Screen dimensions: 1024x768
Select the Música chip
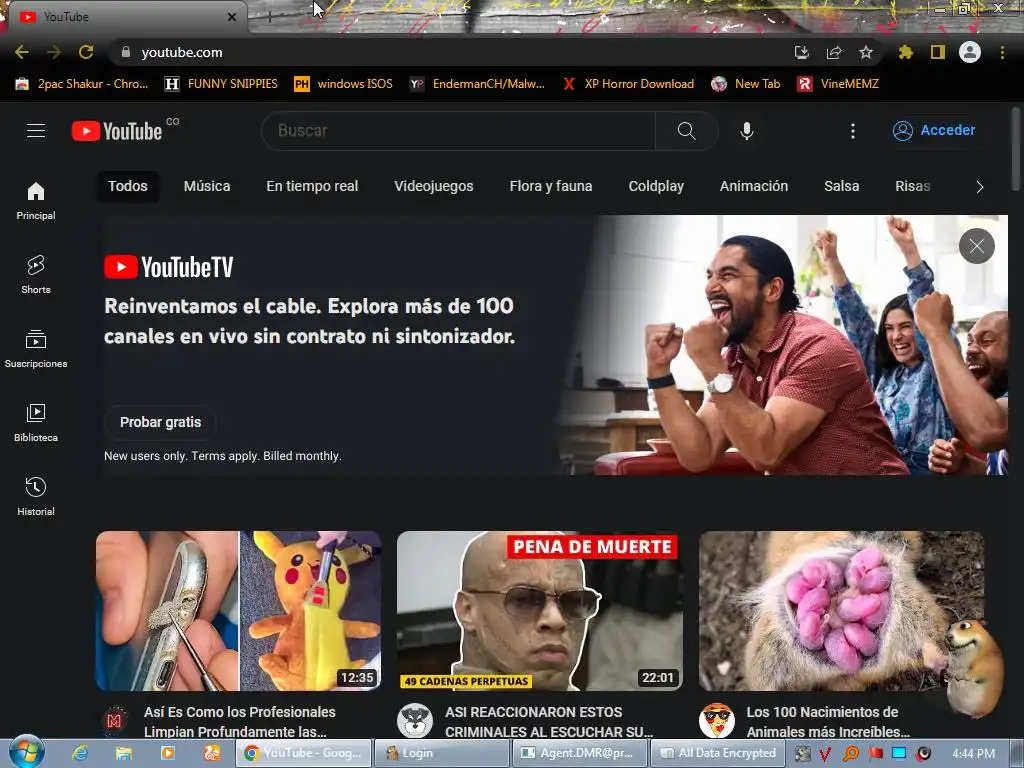pos(207,186)
